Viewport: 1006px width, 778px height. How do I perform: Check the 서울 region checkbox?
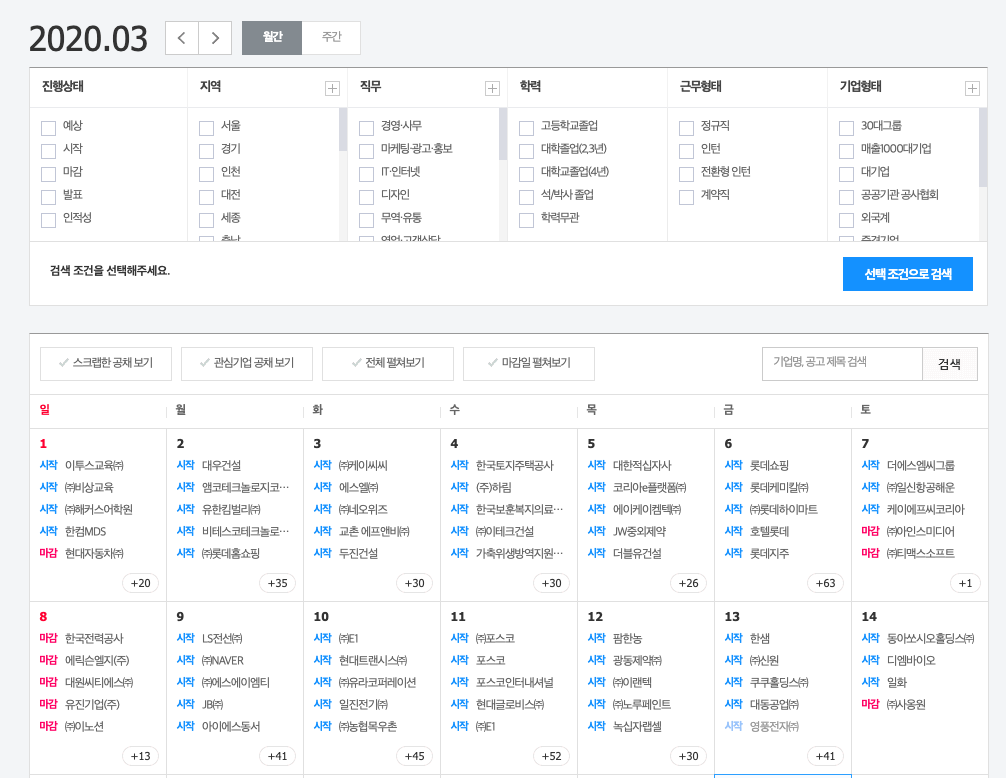207,128
